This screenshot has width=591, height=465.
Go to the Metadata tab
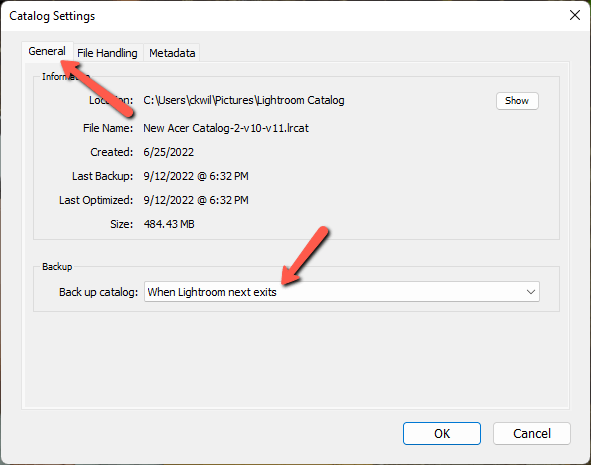[172, 53]
